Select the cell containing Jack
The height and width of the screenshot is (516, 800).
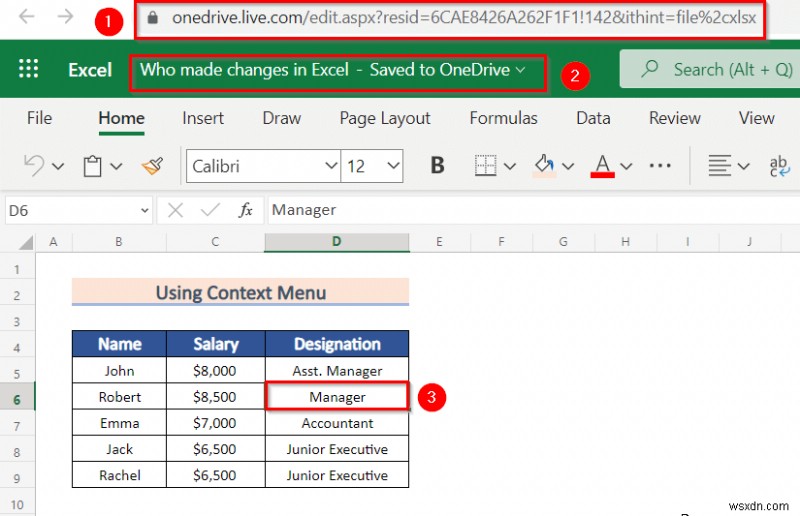(119, 449)
